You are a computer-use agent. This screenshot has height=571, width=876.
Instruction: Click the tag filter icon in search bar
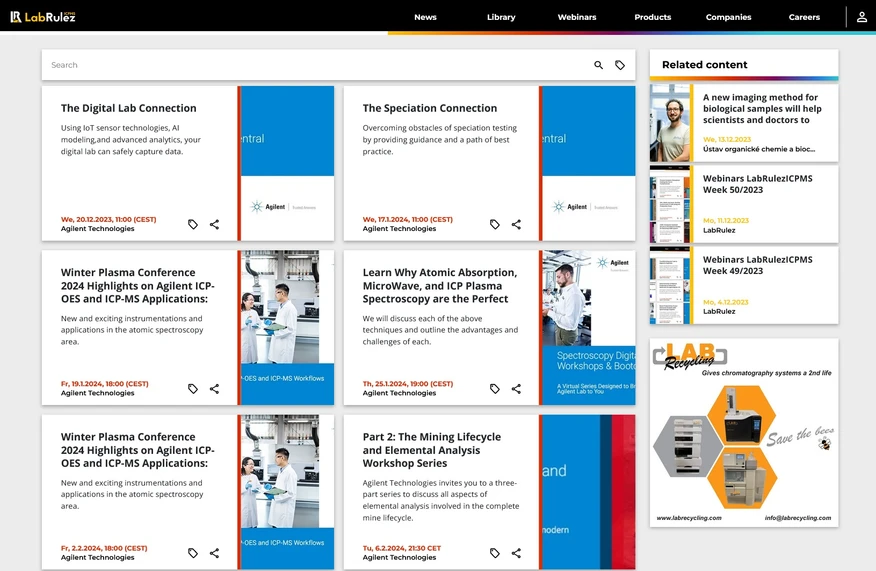[620, 65]
